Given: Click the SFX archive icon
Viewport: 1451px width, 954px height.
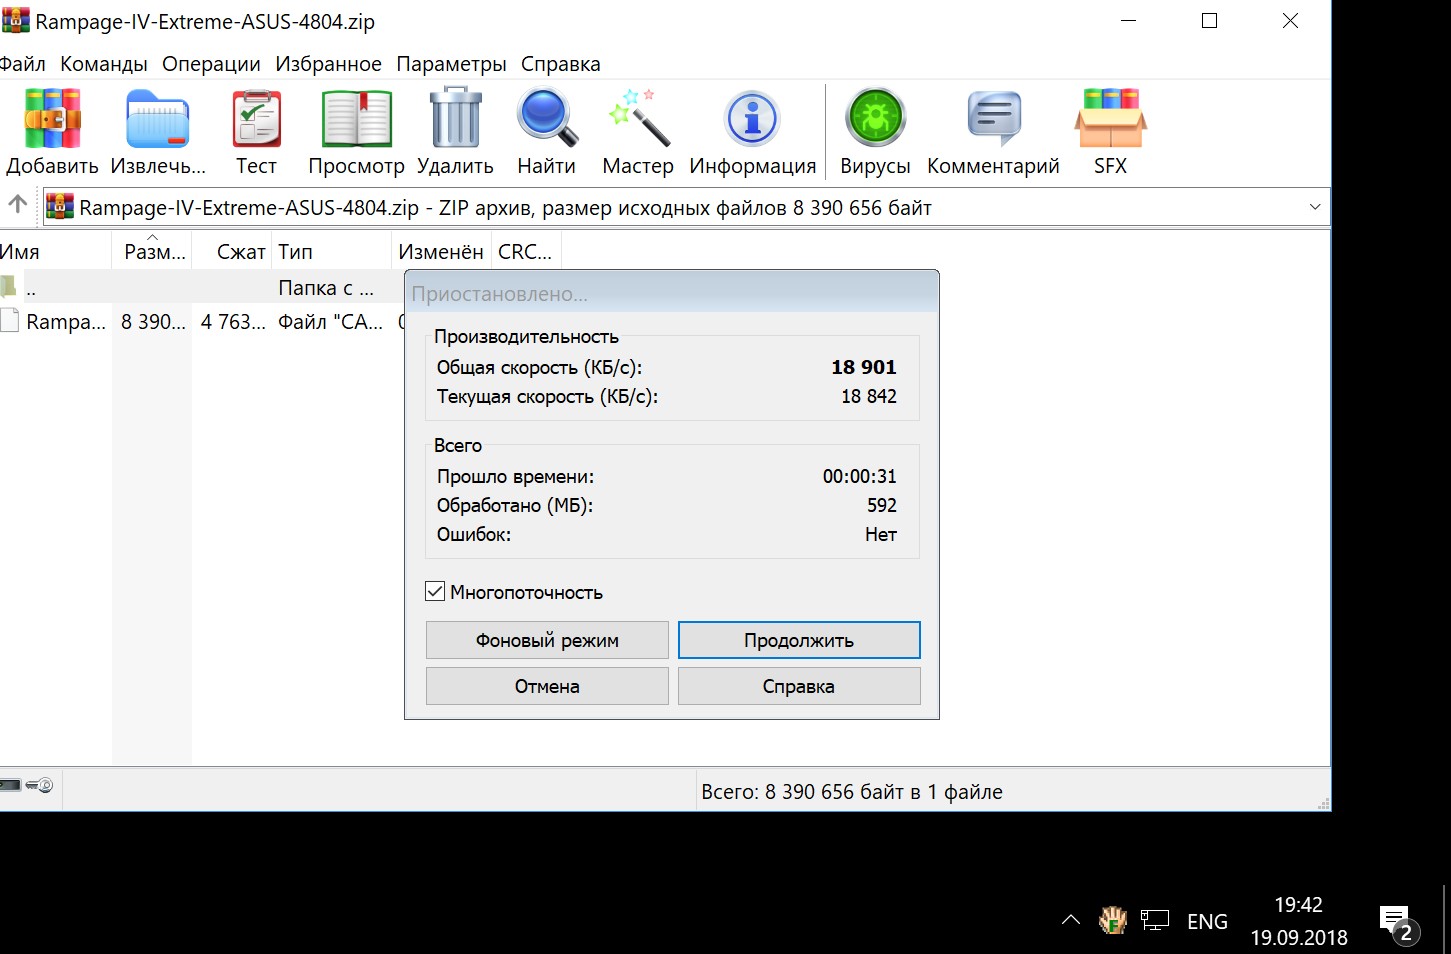Looking at the screenshot, I should tap(1110, 120).
